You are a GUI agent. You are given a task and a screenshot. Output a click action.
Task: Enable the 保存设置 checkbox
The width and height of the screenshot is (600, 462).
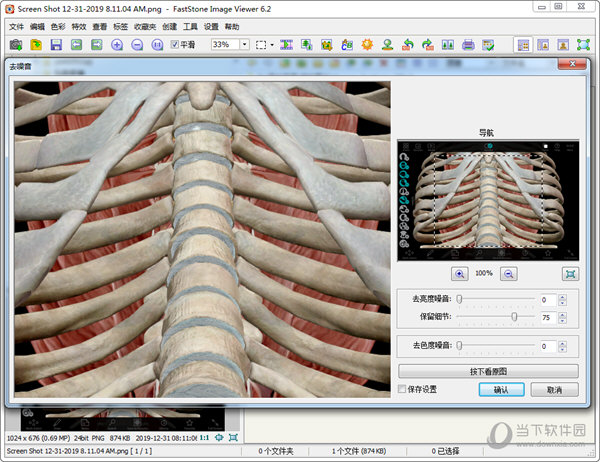402,389
